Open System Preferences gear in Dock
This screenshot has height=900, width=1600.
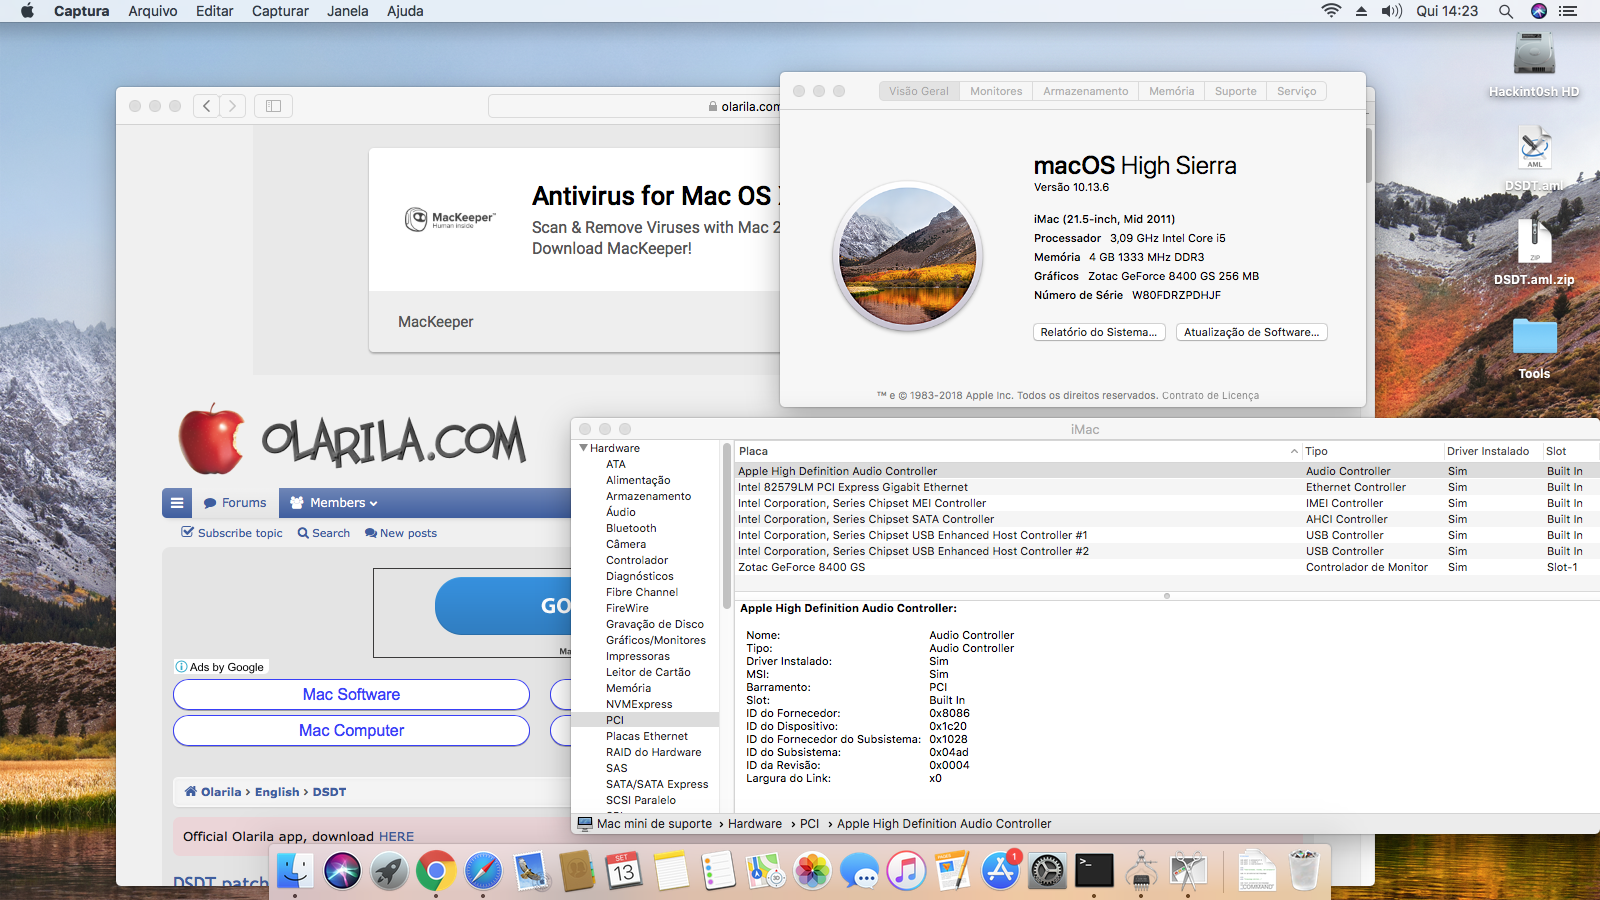(x=1047, y=871)
